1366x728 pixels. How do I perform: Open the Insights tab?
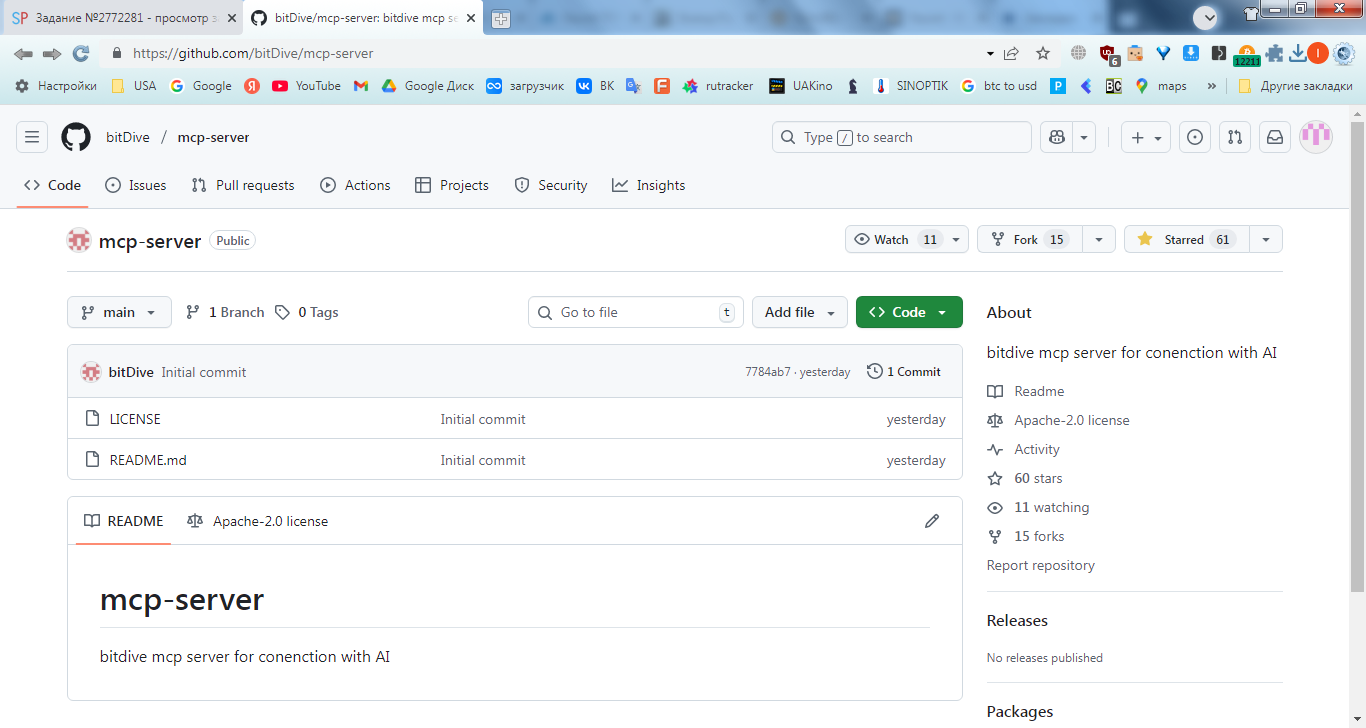click(x=649, y=185)
